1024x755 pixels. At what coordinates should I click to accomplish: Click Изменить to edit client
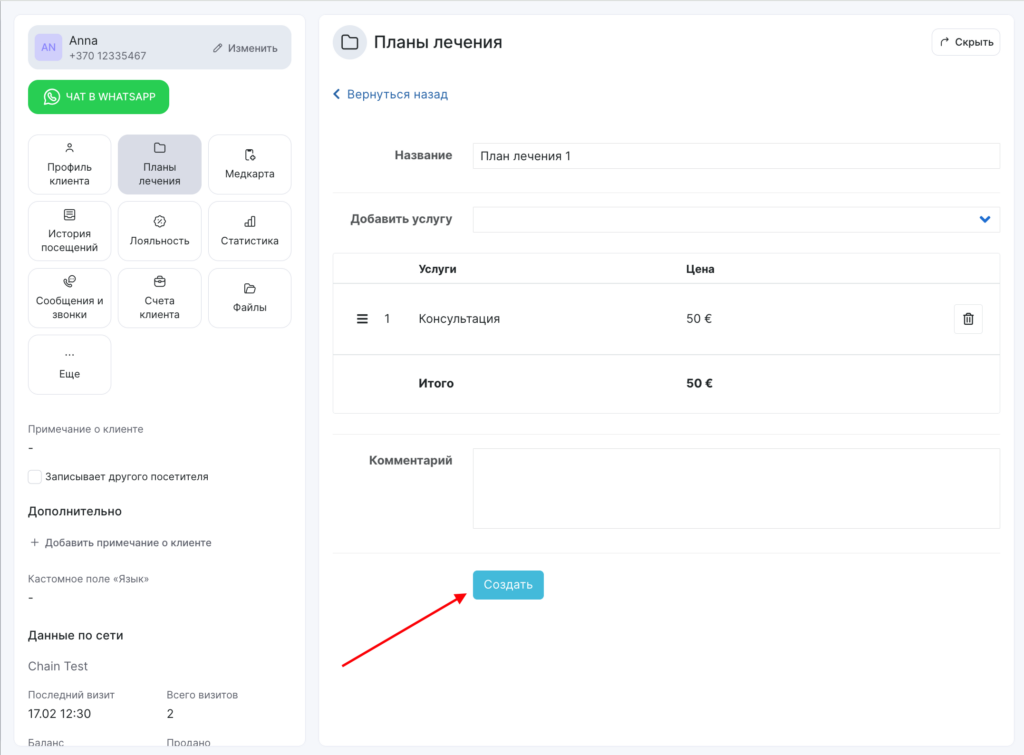(245, 48)
